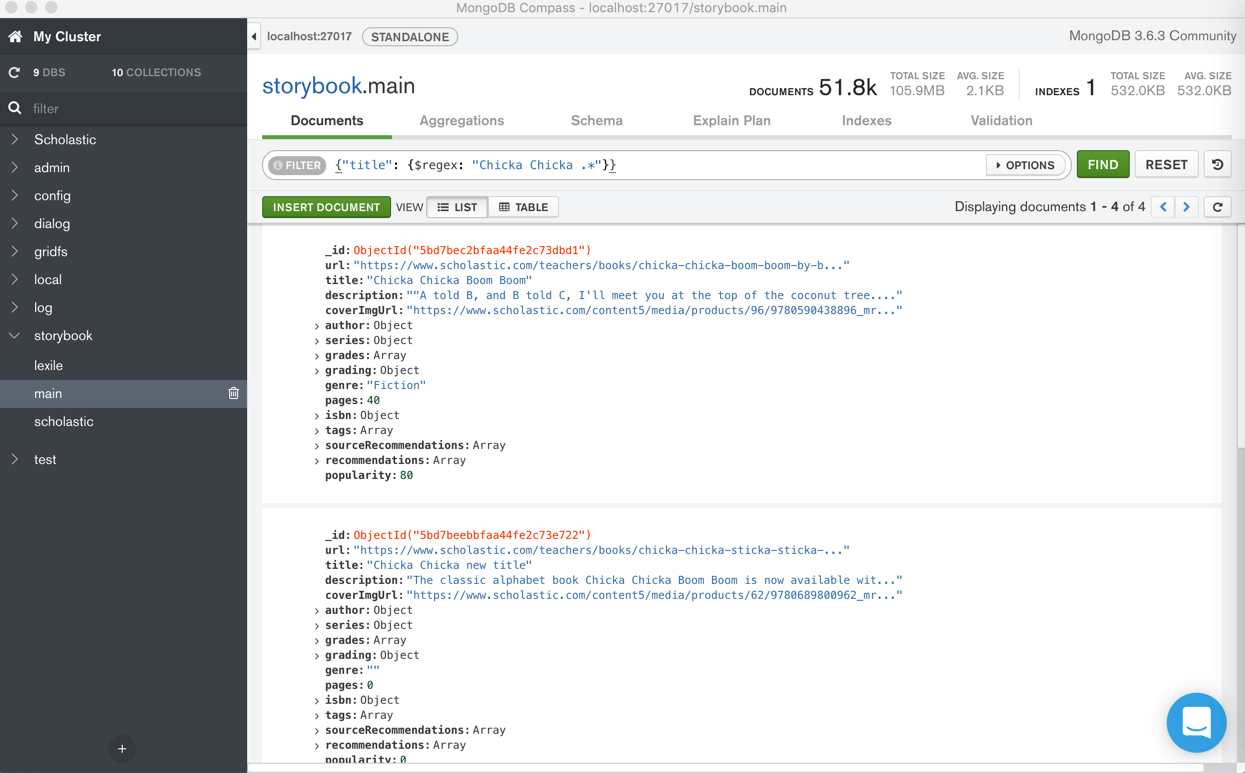Screen dimensions: 1245x773
Task: Click into the query filter field
Action: 655,165
